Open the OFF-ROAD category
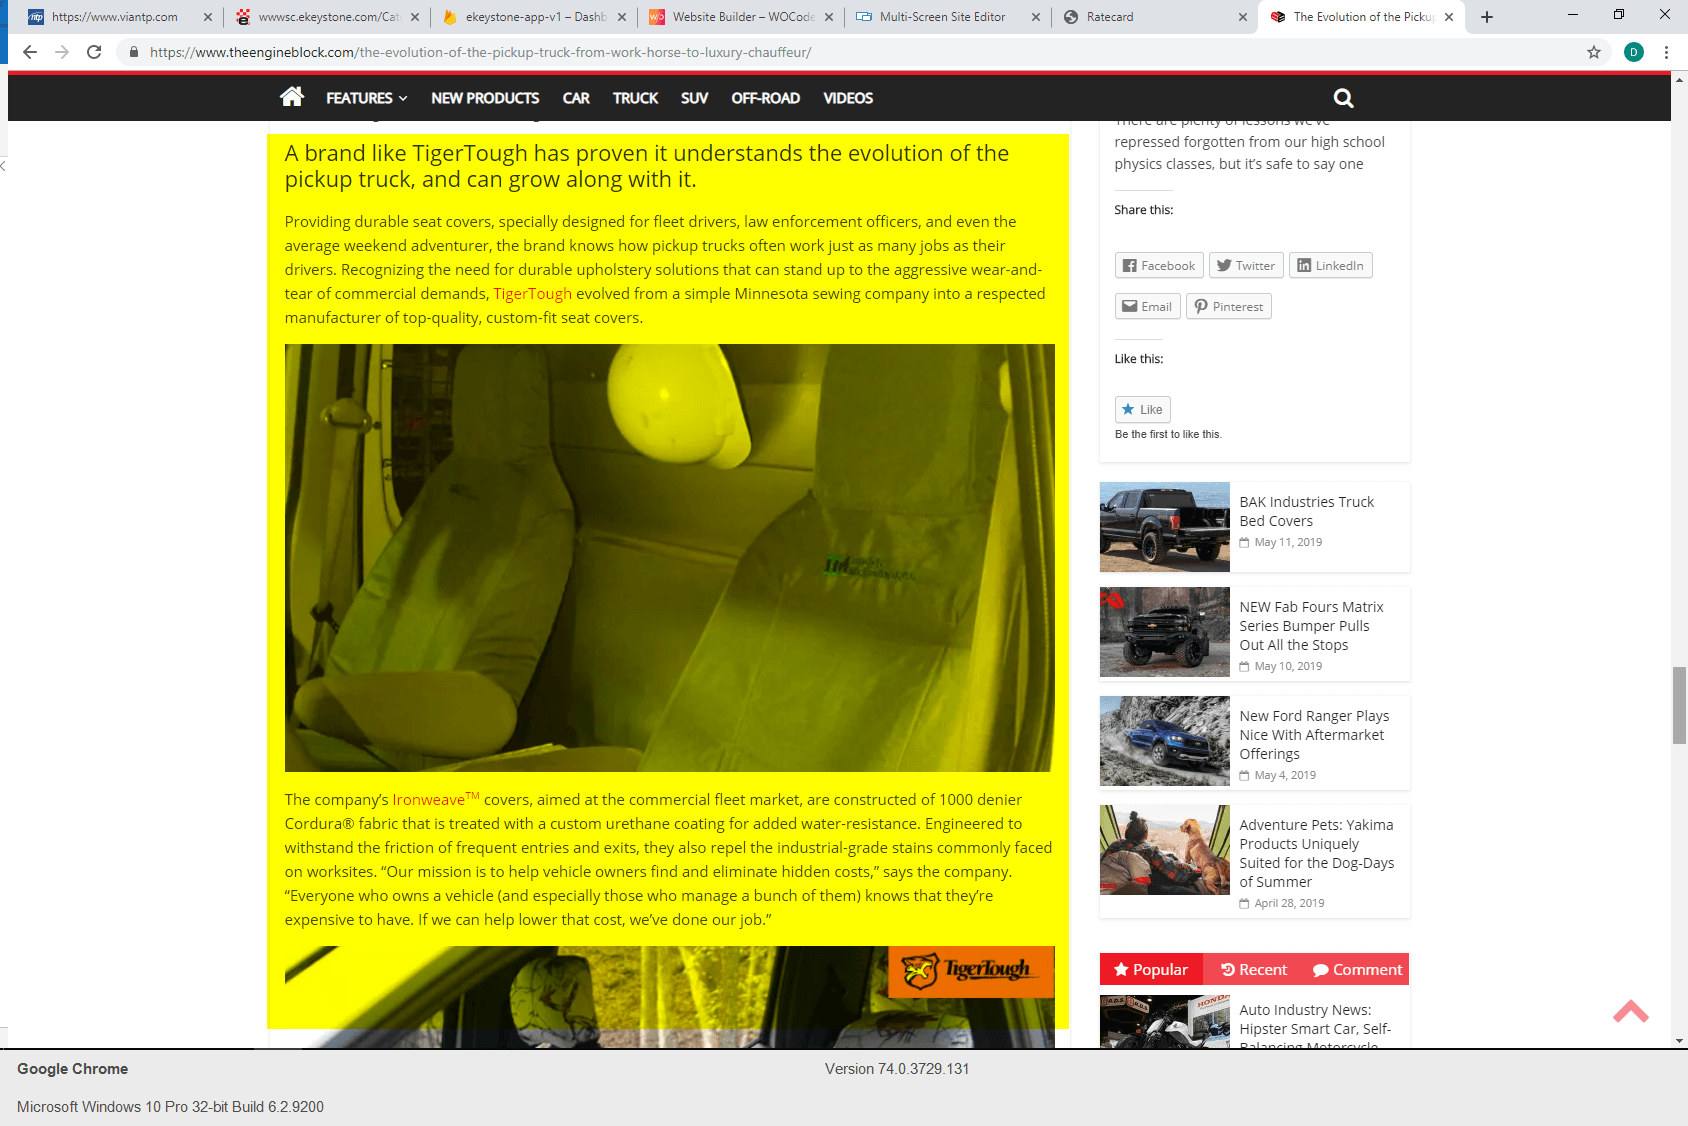Image resolution: width=1688 pixels, height=1126 pixels. 765,98
